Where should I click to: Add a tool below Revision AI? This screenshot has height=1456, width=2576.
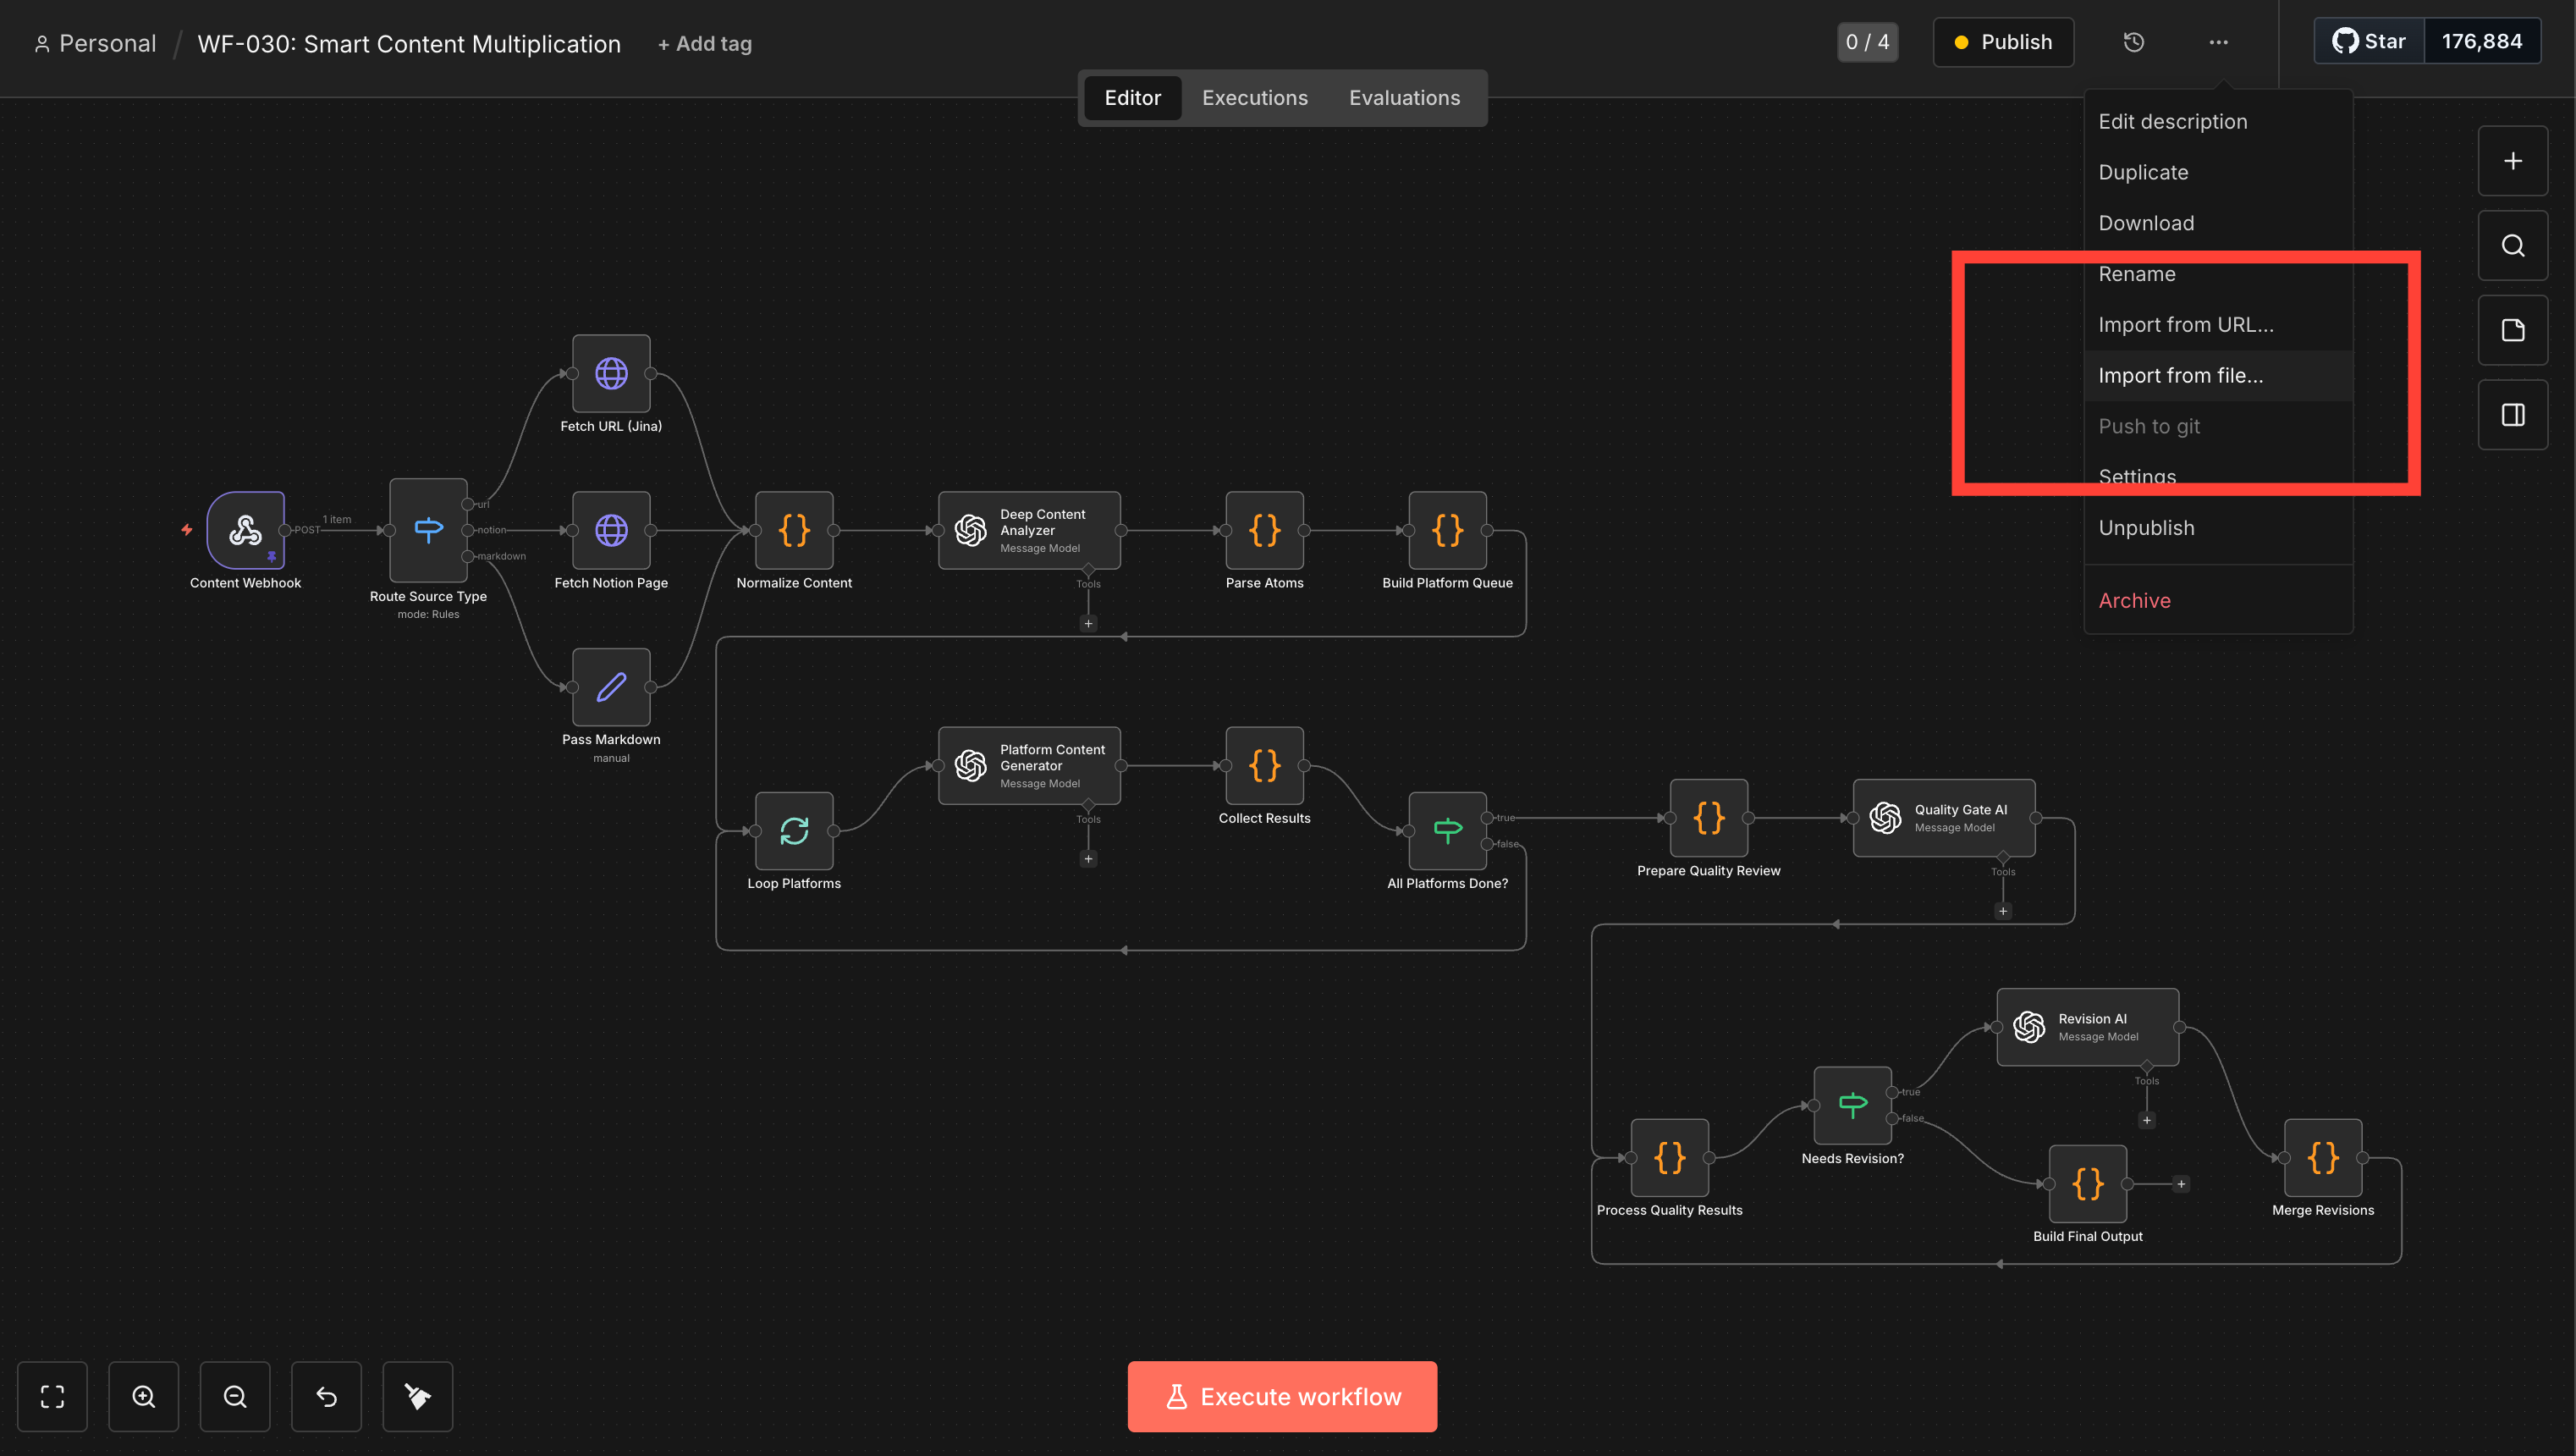click(x=2146, y=1120)
